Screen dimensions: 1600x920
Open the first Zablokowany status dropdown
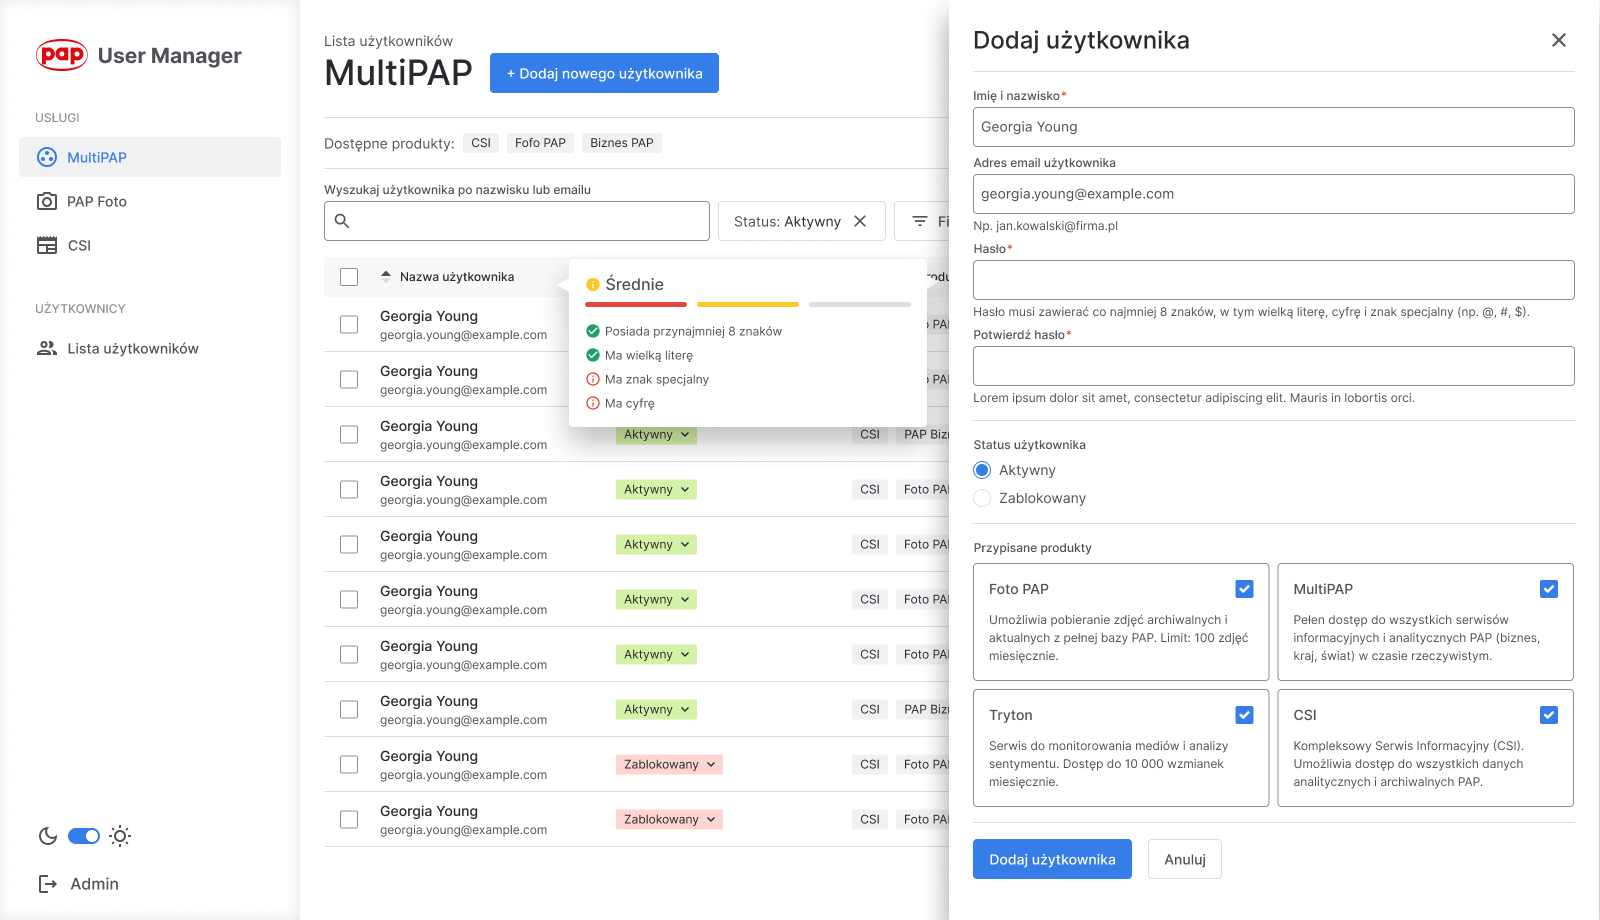[669, 764]
